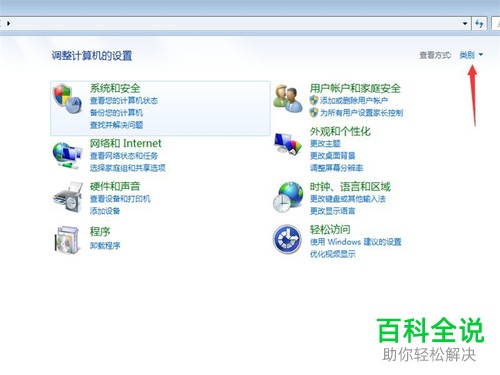Click 卸载程序 link
This screenshot has width=500, height=375.
[105, 246]
